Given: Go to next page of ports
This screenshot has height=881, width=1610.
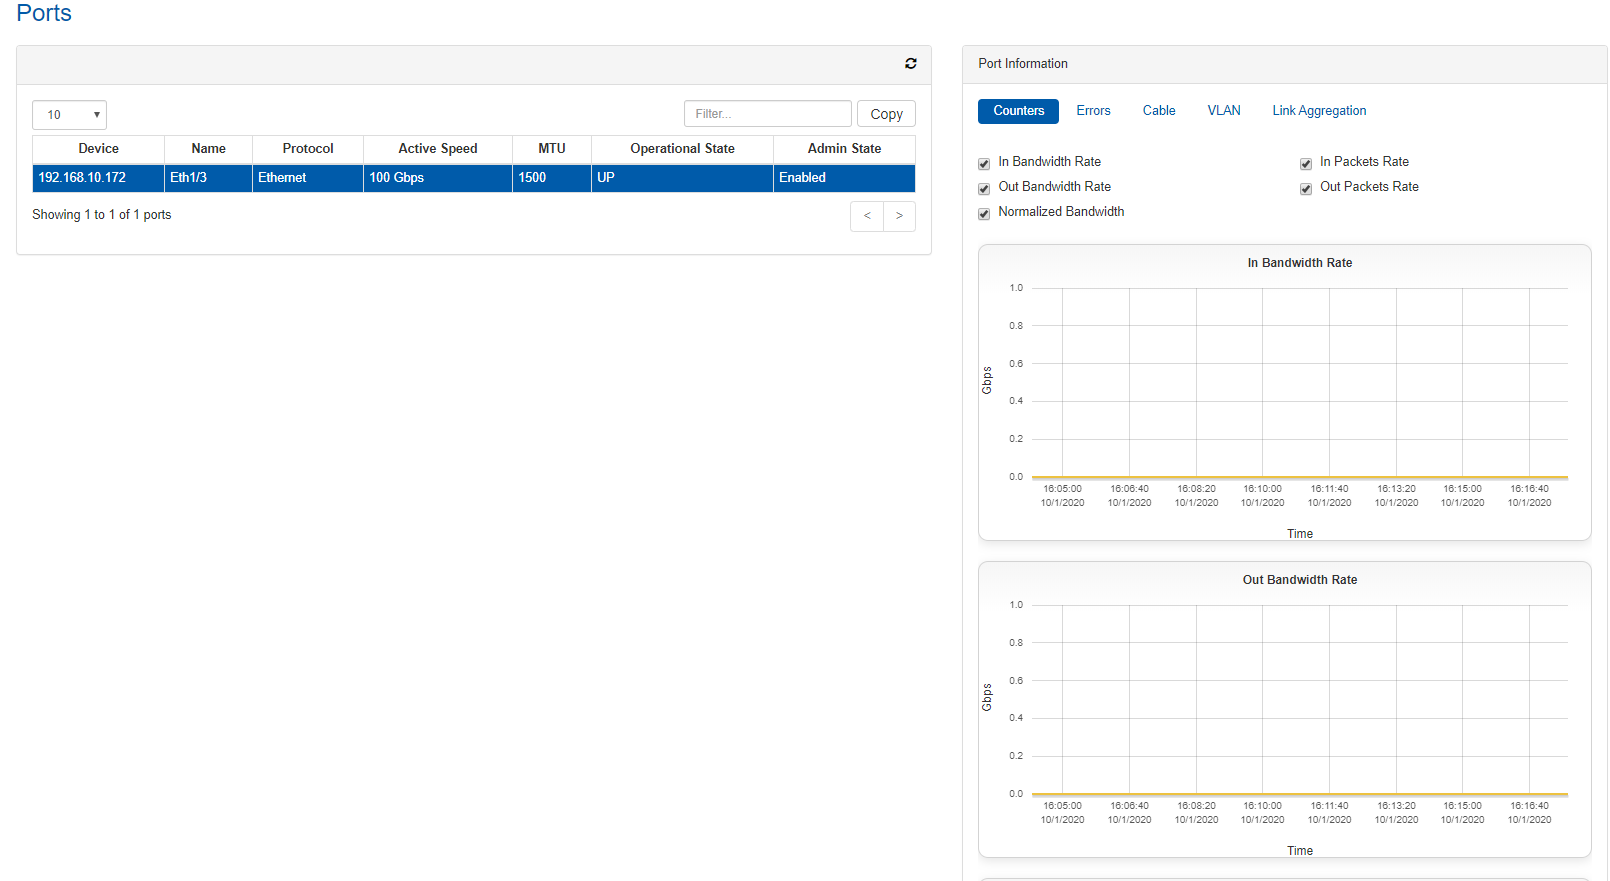Looking at the screenshot, I should tap(899, 216).
